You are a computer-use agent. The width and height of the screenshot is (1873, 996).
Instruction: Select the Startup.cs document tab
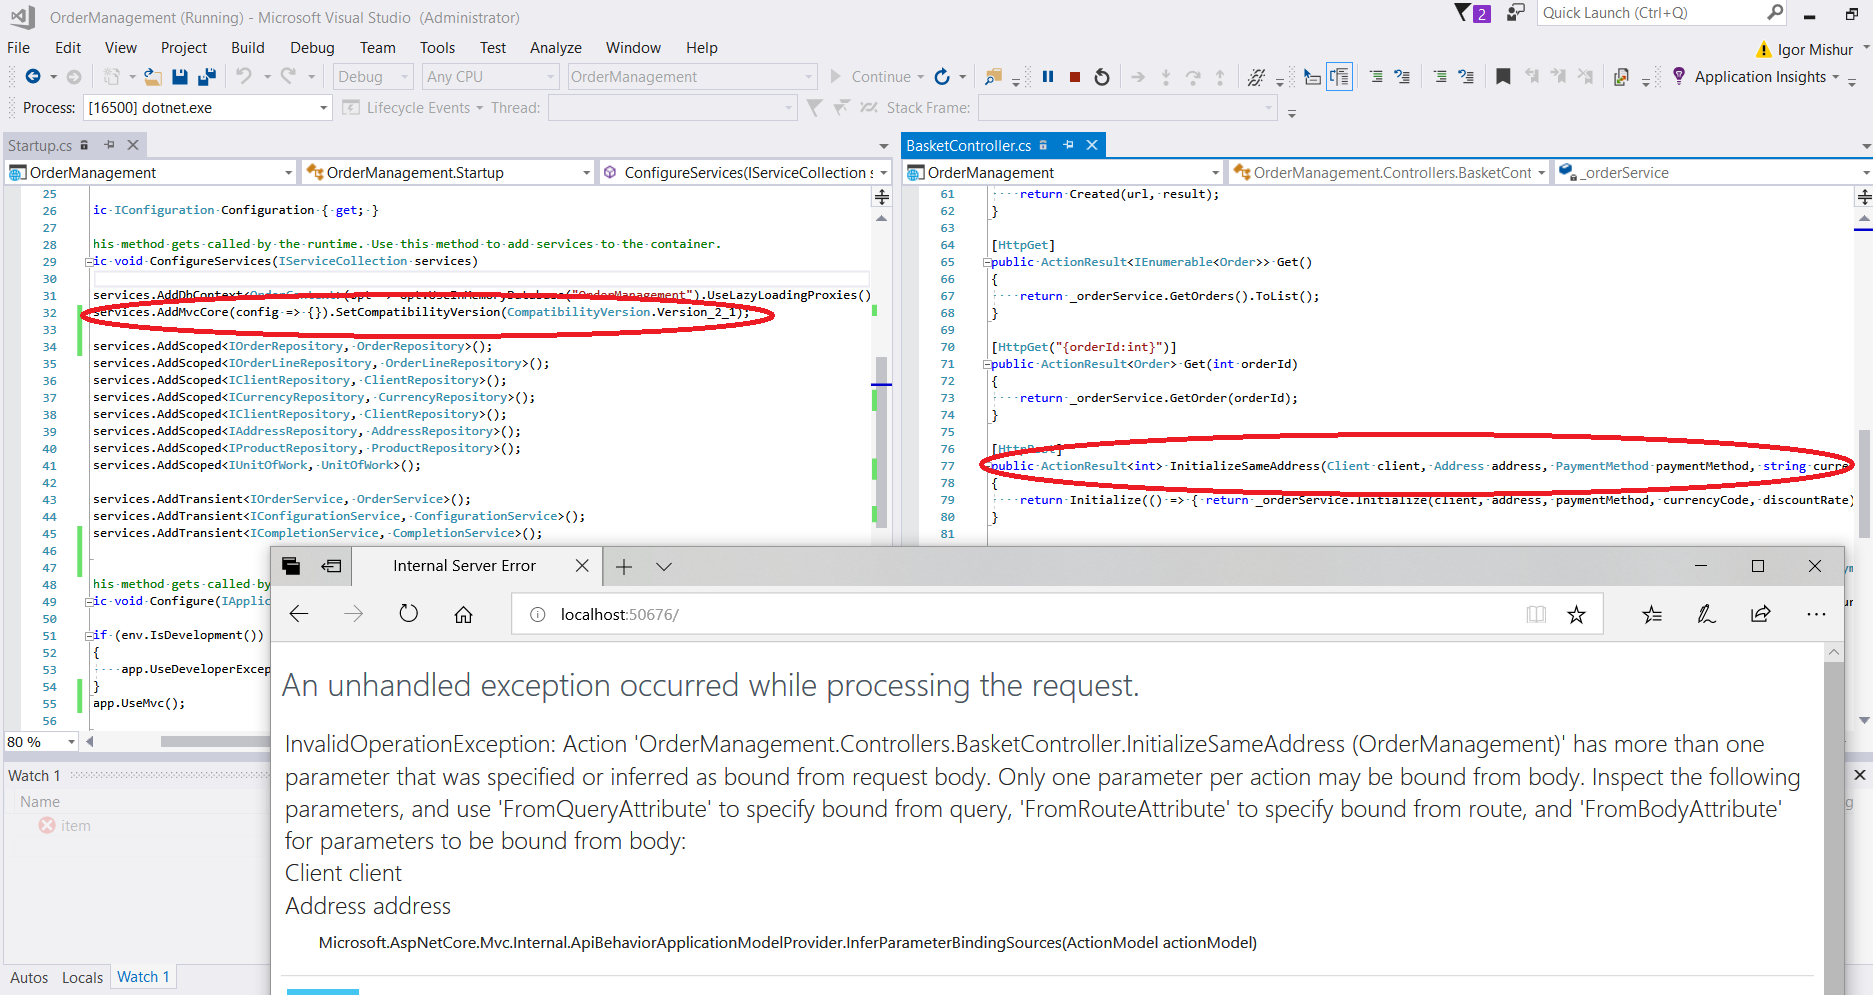(40, 146)
